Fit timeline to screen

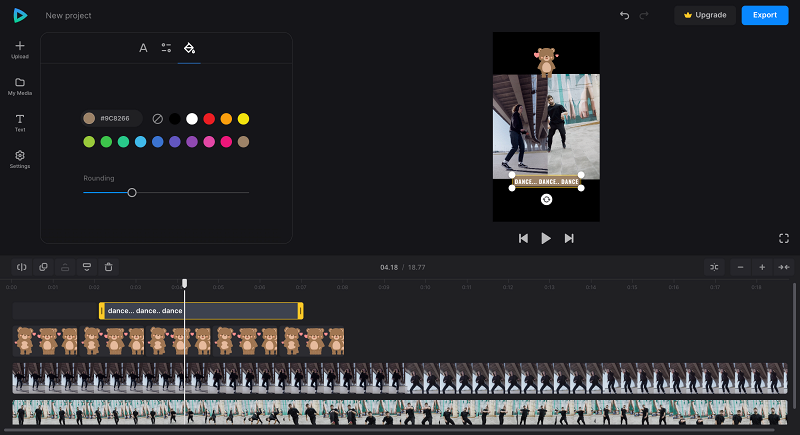point(784,267)
